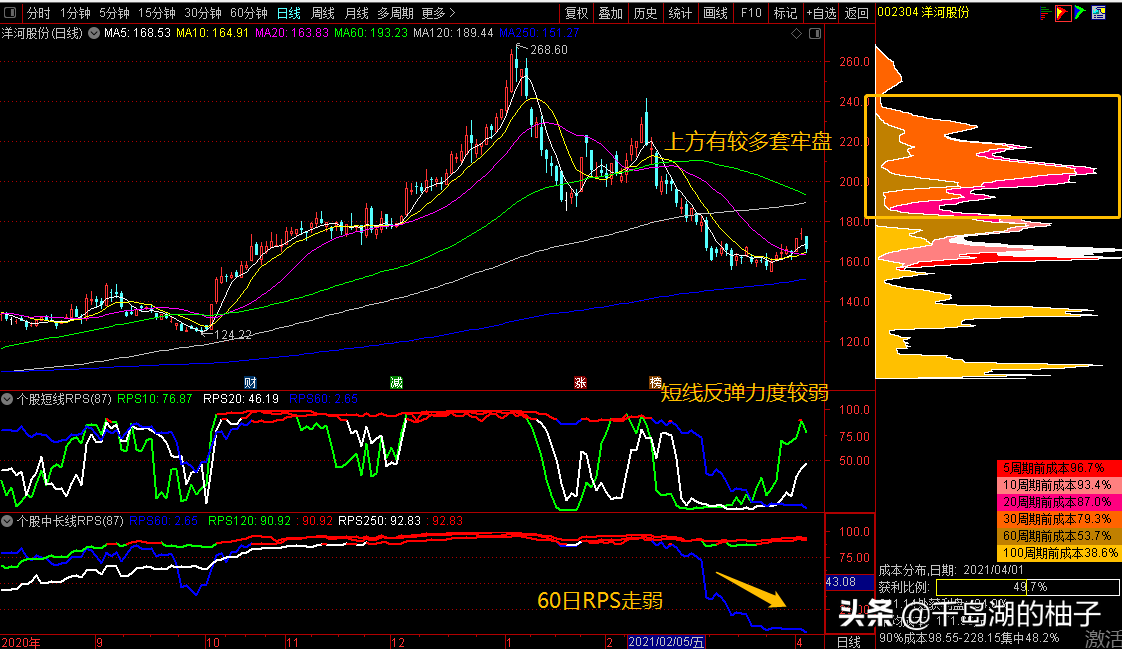Screen dimensions: 1122x649
Task: Expand the 更多 periods menu
Action: click(x=439, y=13)
